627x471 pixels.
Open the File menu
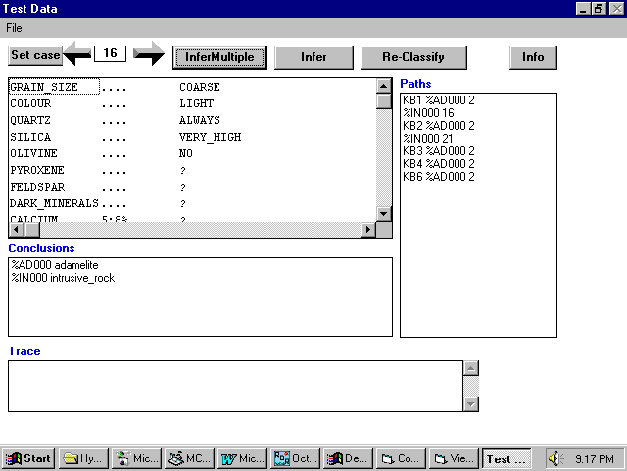(x=15, y=27)
